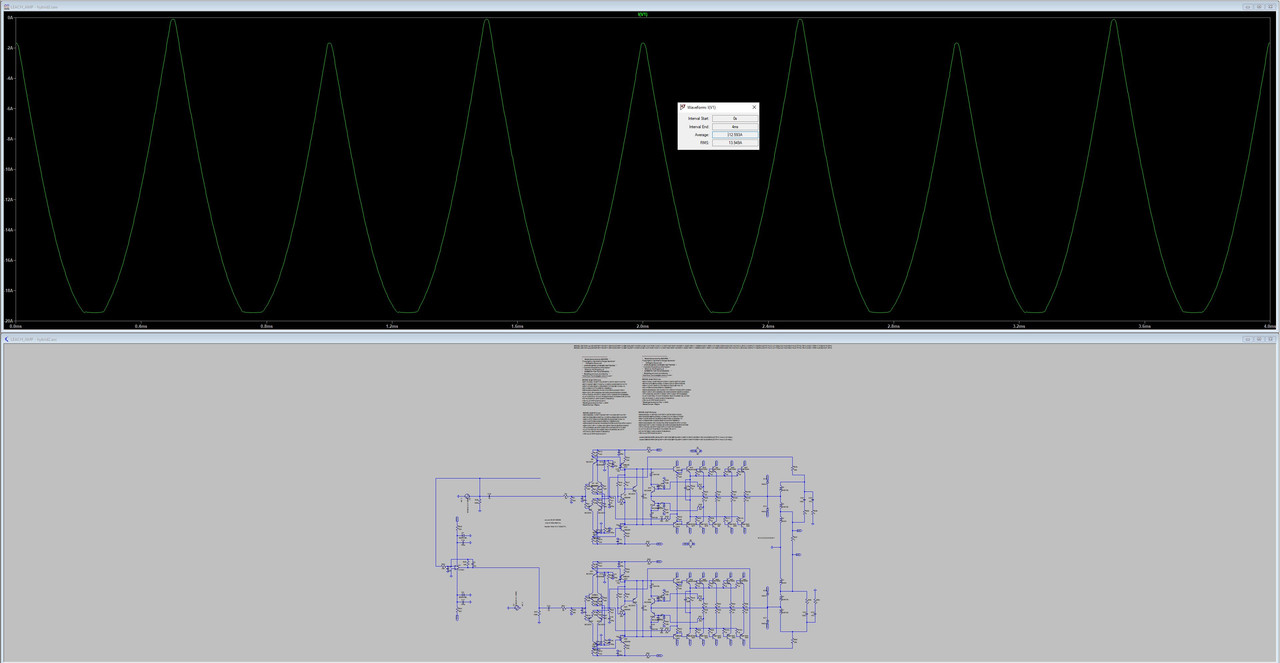Close the schematic window

[1271, 339]
